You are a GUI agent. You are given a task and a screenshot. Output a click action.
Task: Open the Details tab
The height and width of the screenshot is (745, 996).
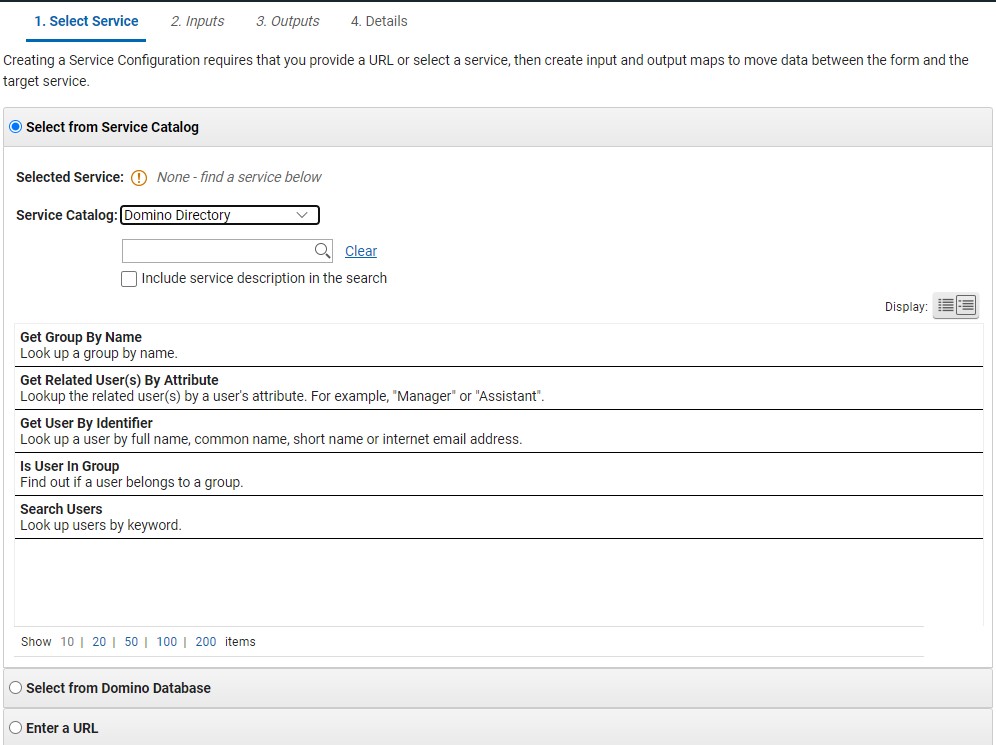pos(379,20)
